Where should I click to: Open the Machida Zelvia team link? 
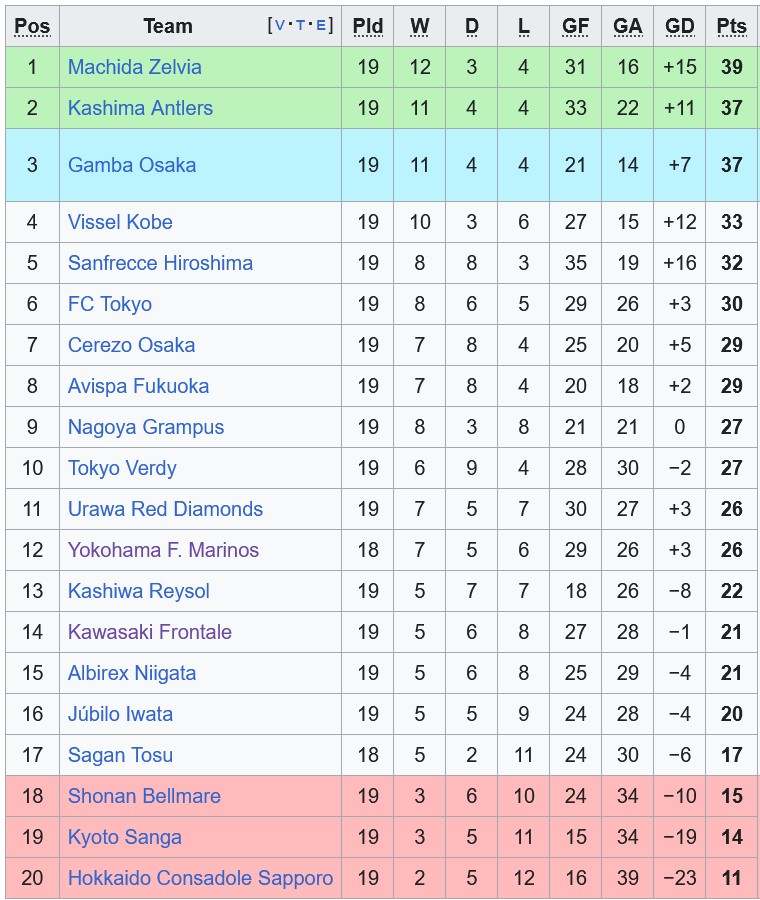tap(134, 67)
